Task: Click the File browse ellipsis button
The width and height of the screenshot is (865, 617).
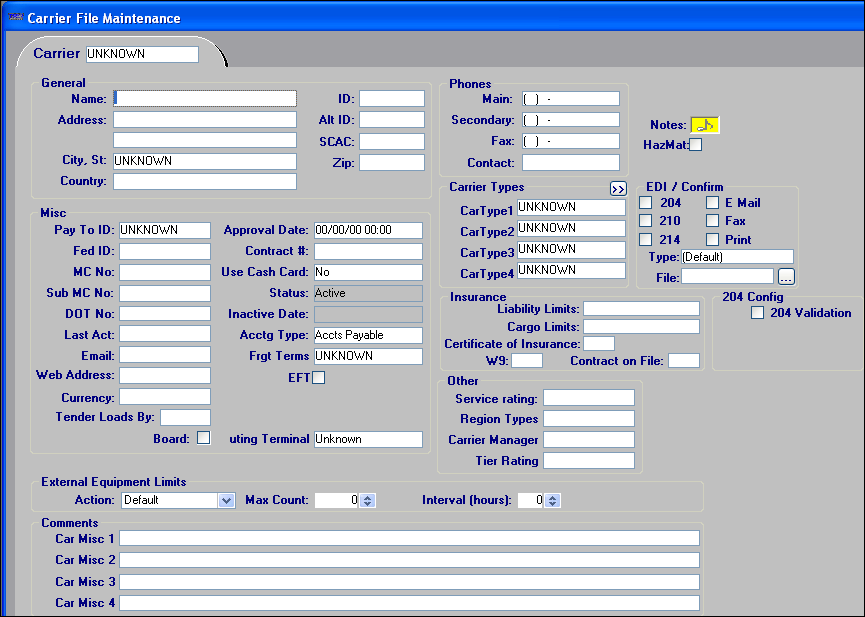Action: point(786,276)
